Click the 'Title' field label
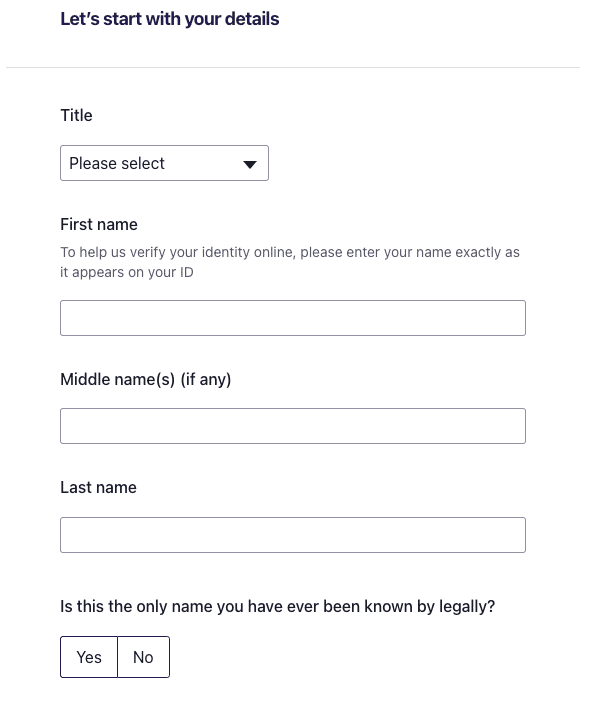The width and height of the screenshot is (607, 707). [x=76, y=115]
